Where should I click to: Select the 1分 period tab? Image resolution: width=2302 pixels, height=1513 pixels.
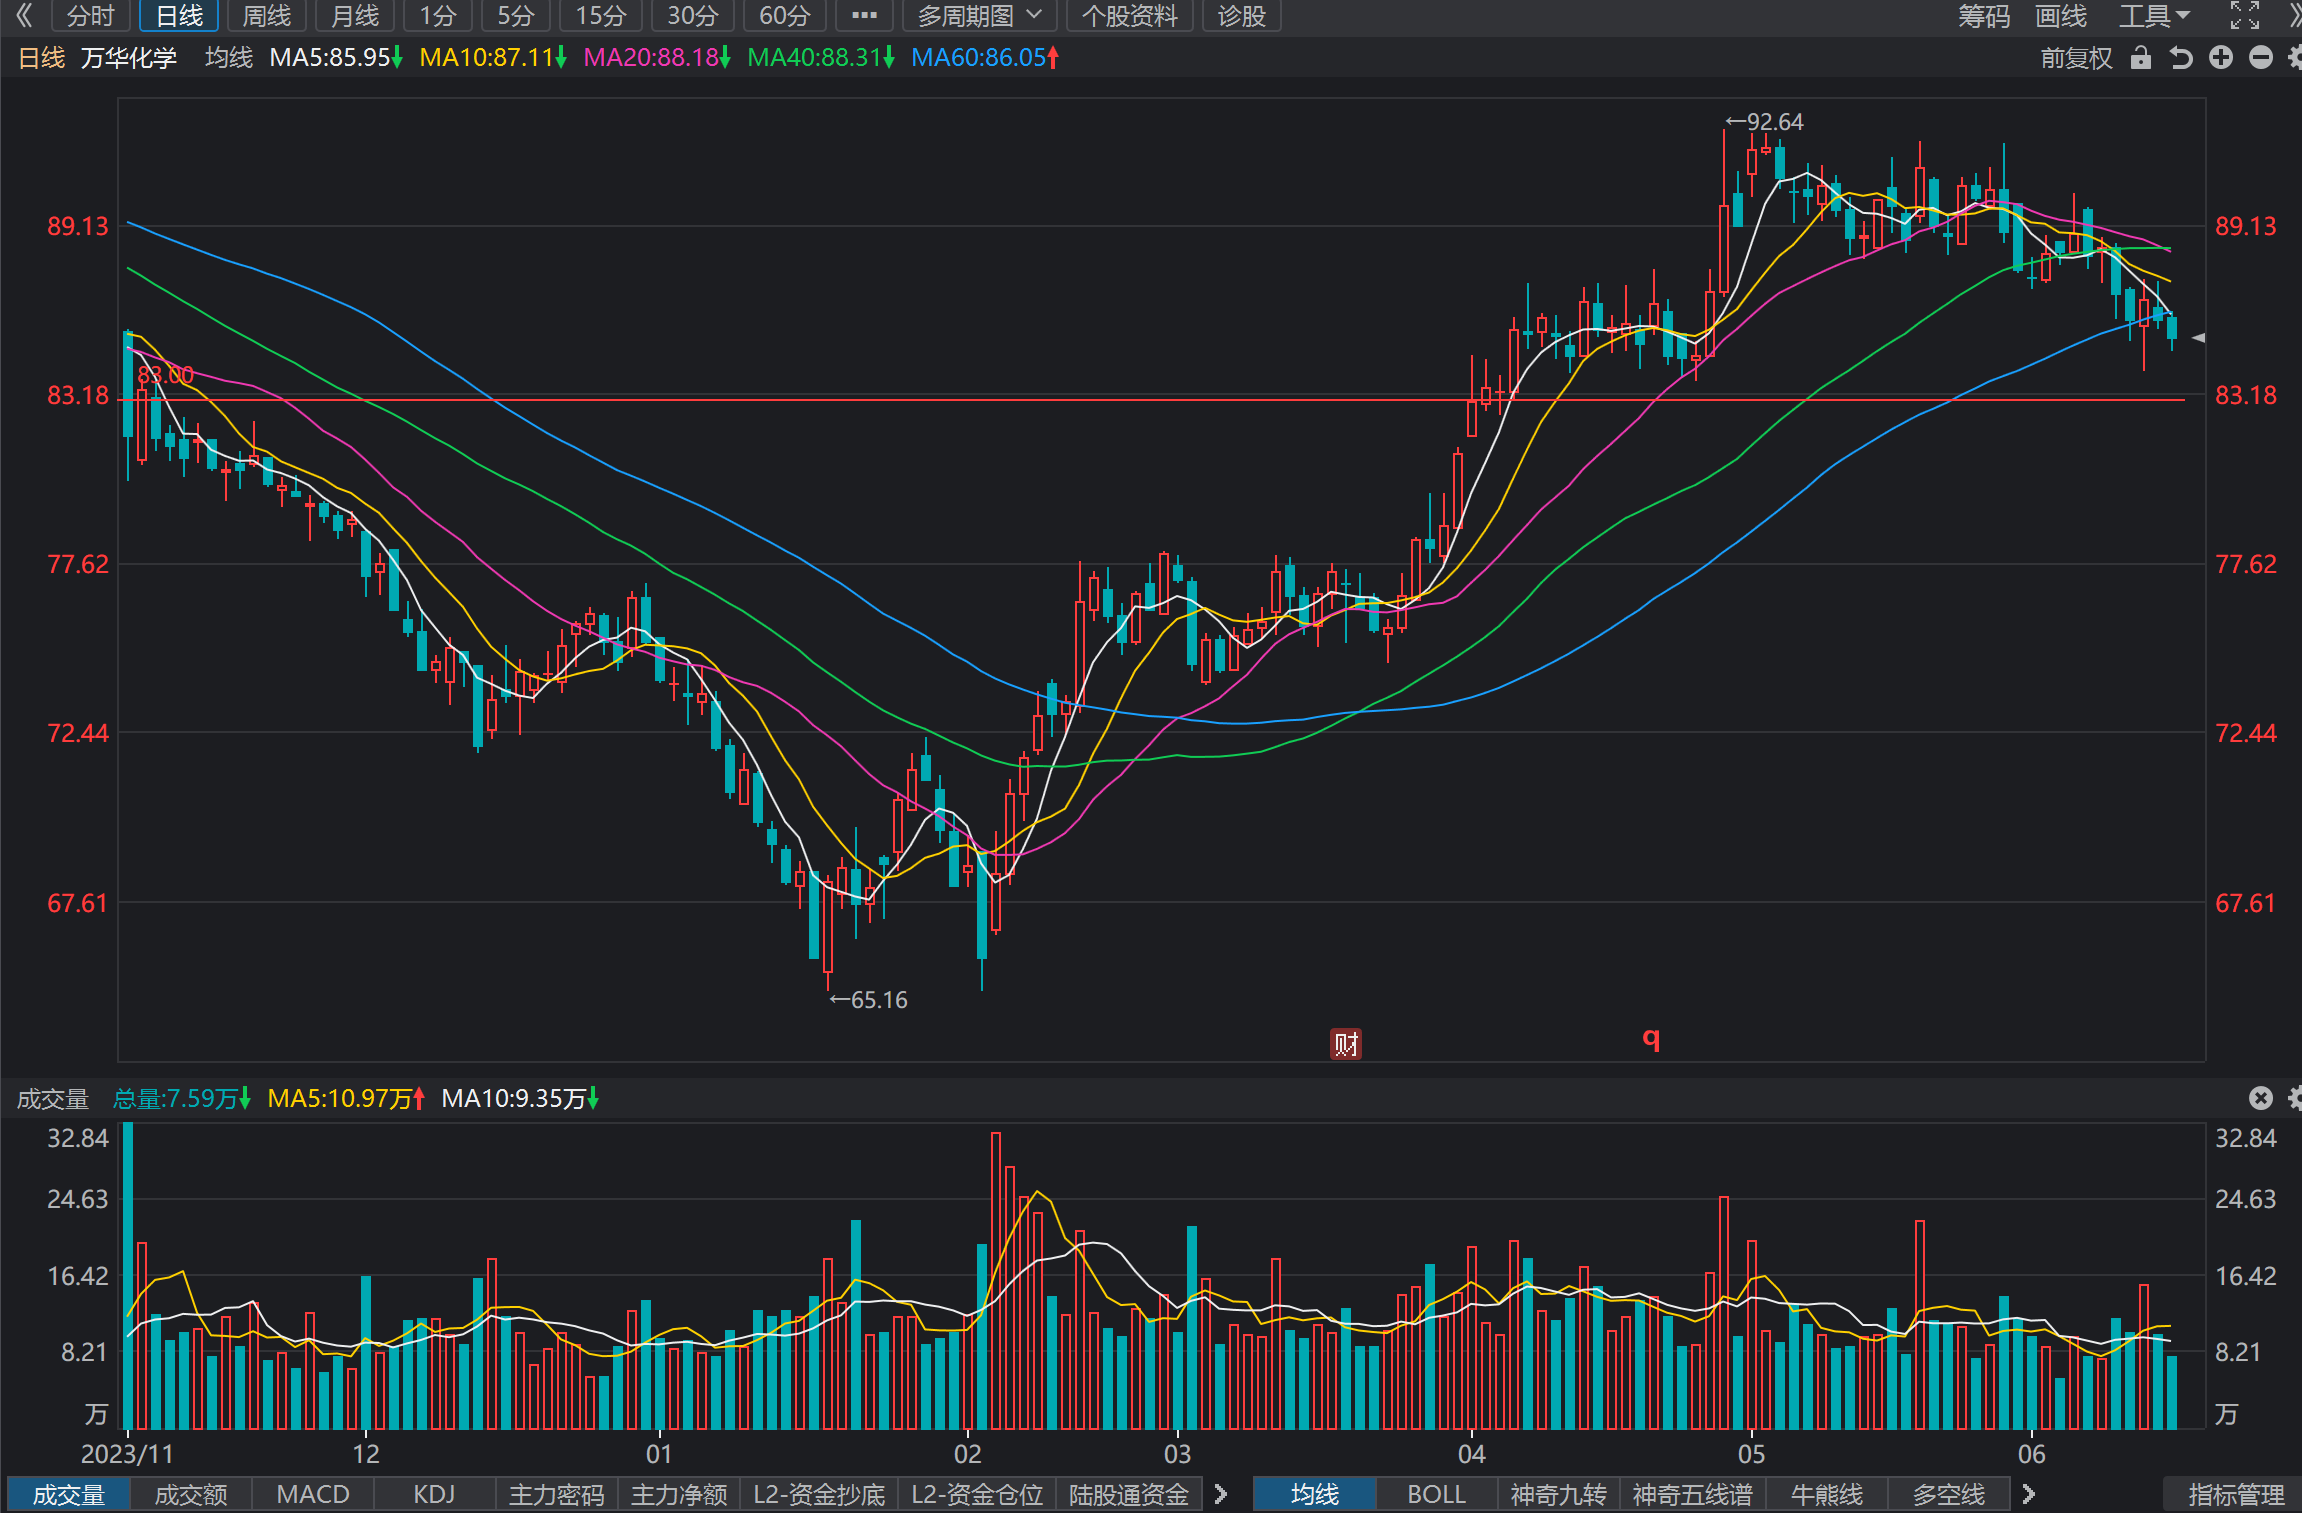pyautogui.click(x=438, y=16)
